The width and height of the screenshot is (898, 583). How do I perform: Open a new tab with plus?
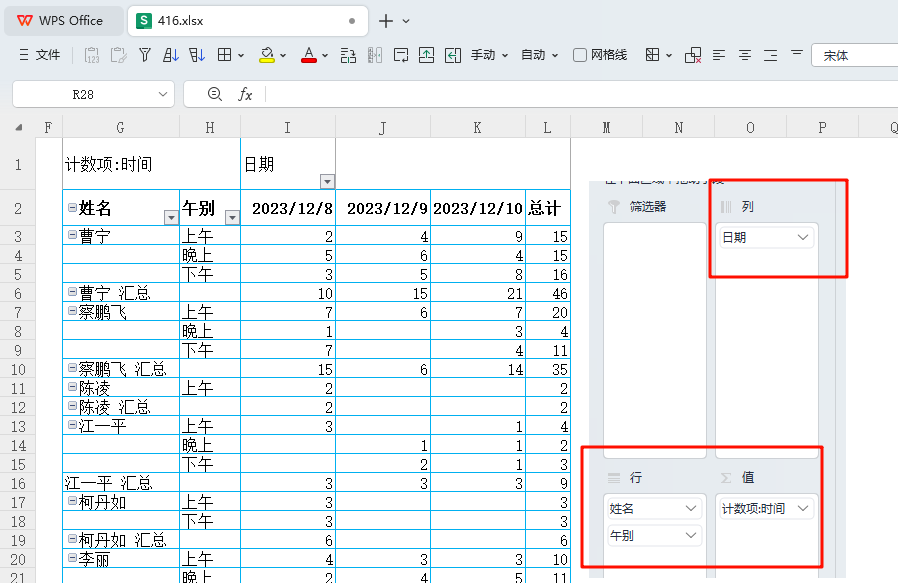386,21
